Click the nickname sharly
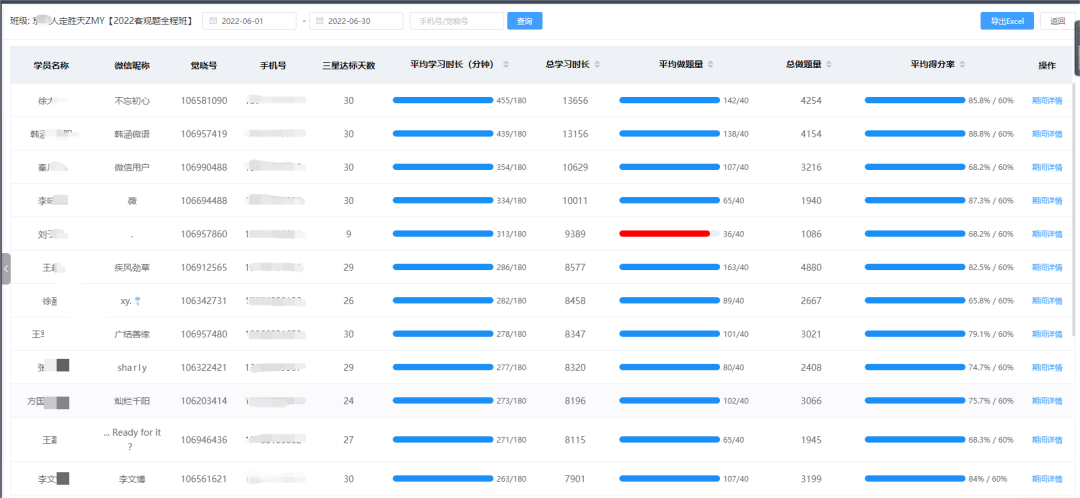This screenshot has width=1080, height=498. (x=132, y=368)
